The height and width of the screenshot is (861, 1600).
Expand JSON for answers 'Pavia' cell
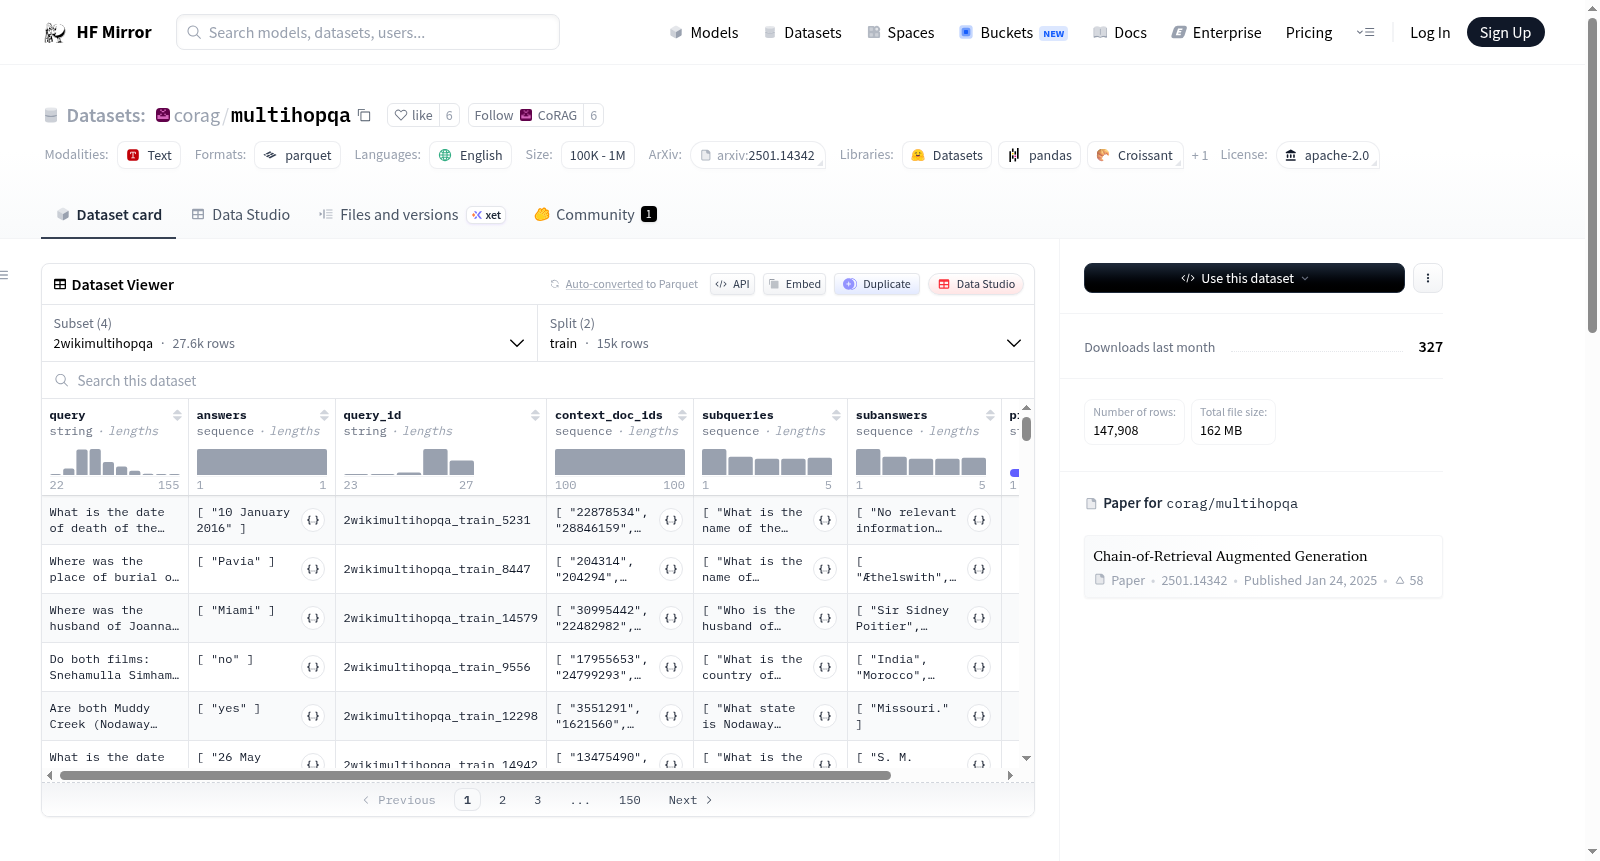pyautogui.click(x=313, y=569)
